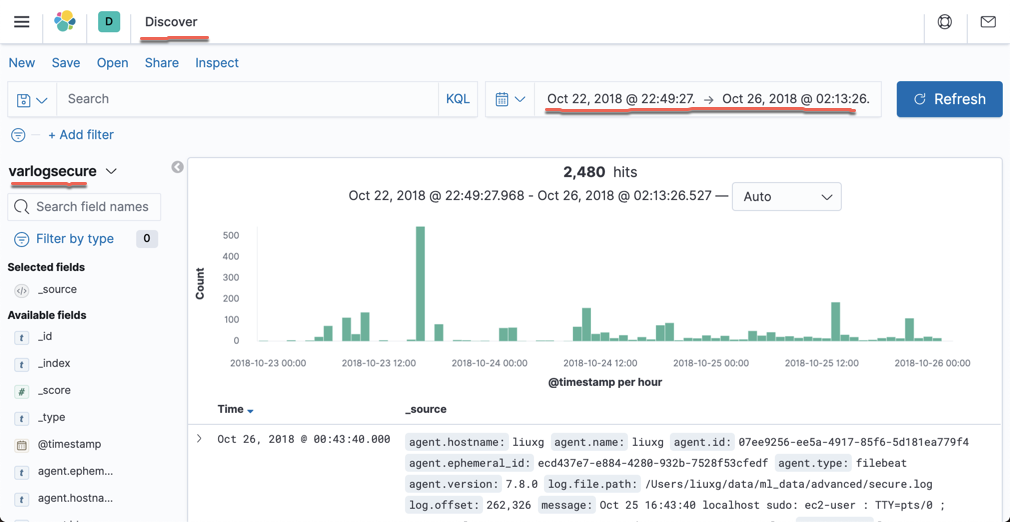Viewport: 1010px width, 522px height.
Task: Click the _score number type icon
Action: [x=22, y=391]
